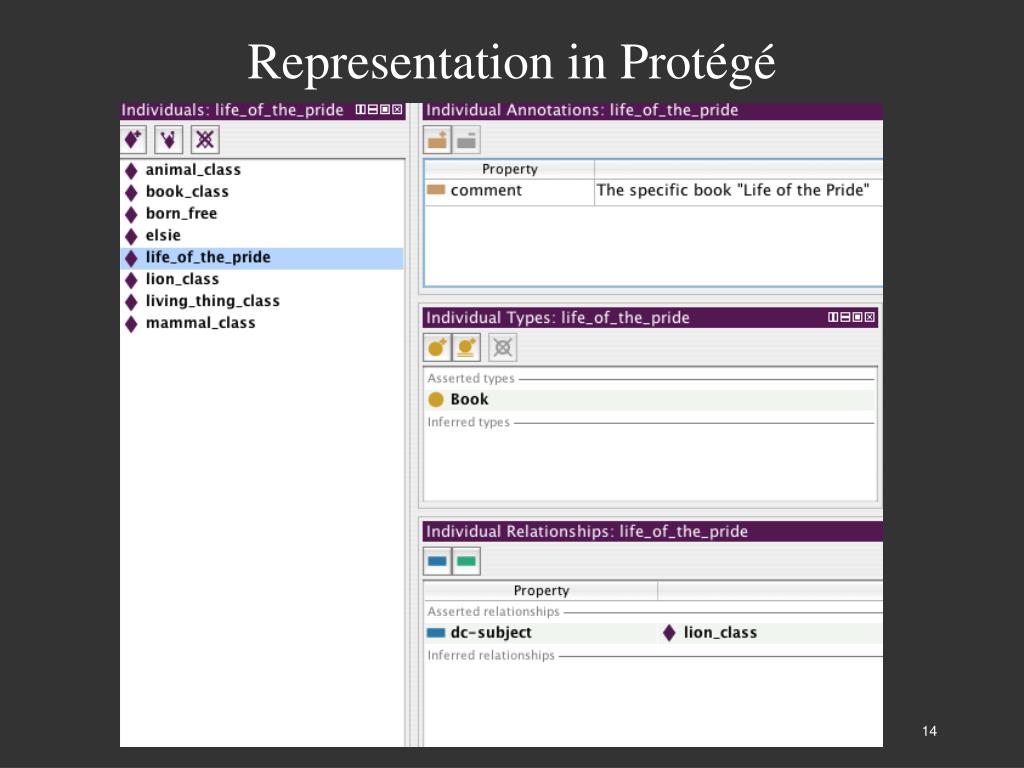Click the Property column header in Relationships
Image resolution: width=1024 pixels, height=768 pixels.
tap(541, 590)
